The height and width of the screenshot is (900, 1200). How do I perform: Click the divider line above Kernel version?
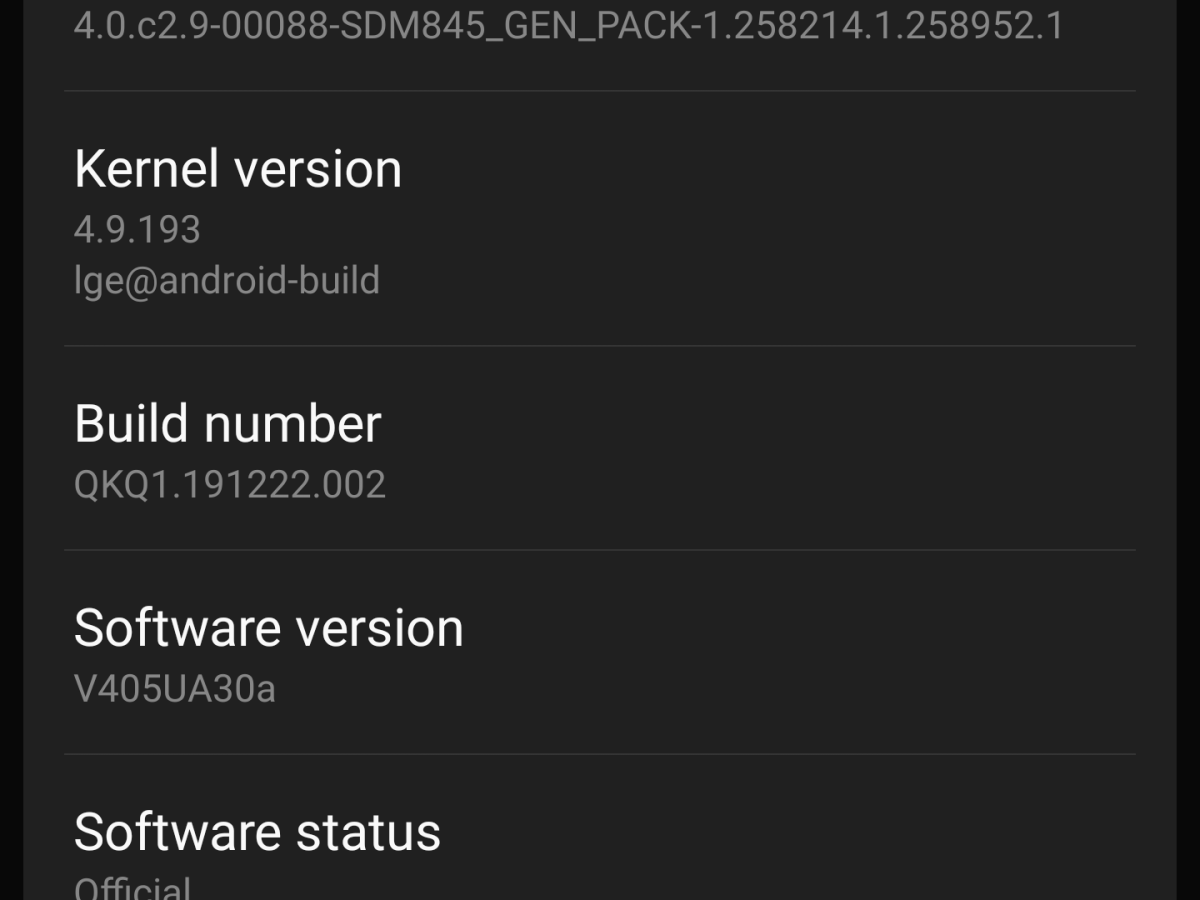(x=600, y=91)
